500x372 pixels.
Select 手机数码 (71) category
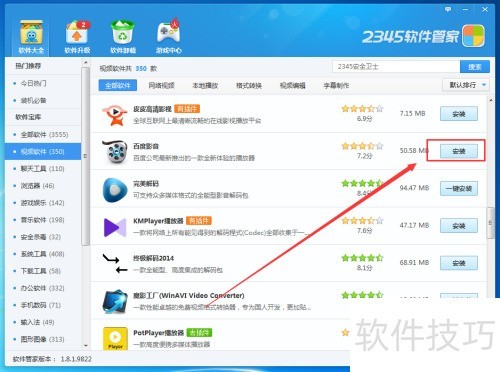pos(43,305)
